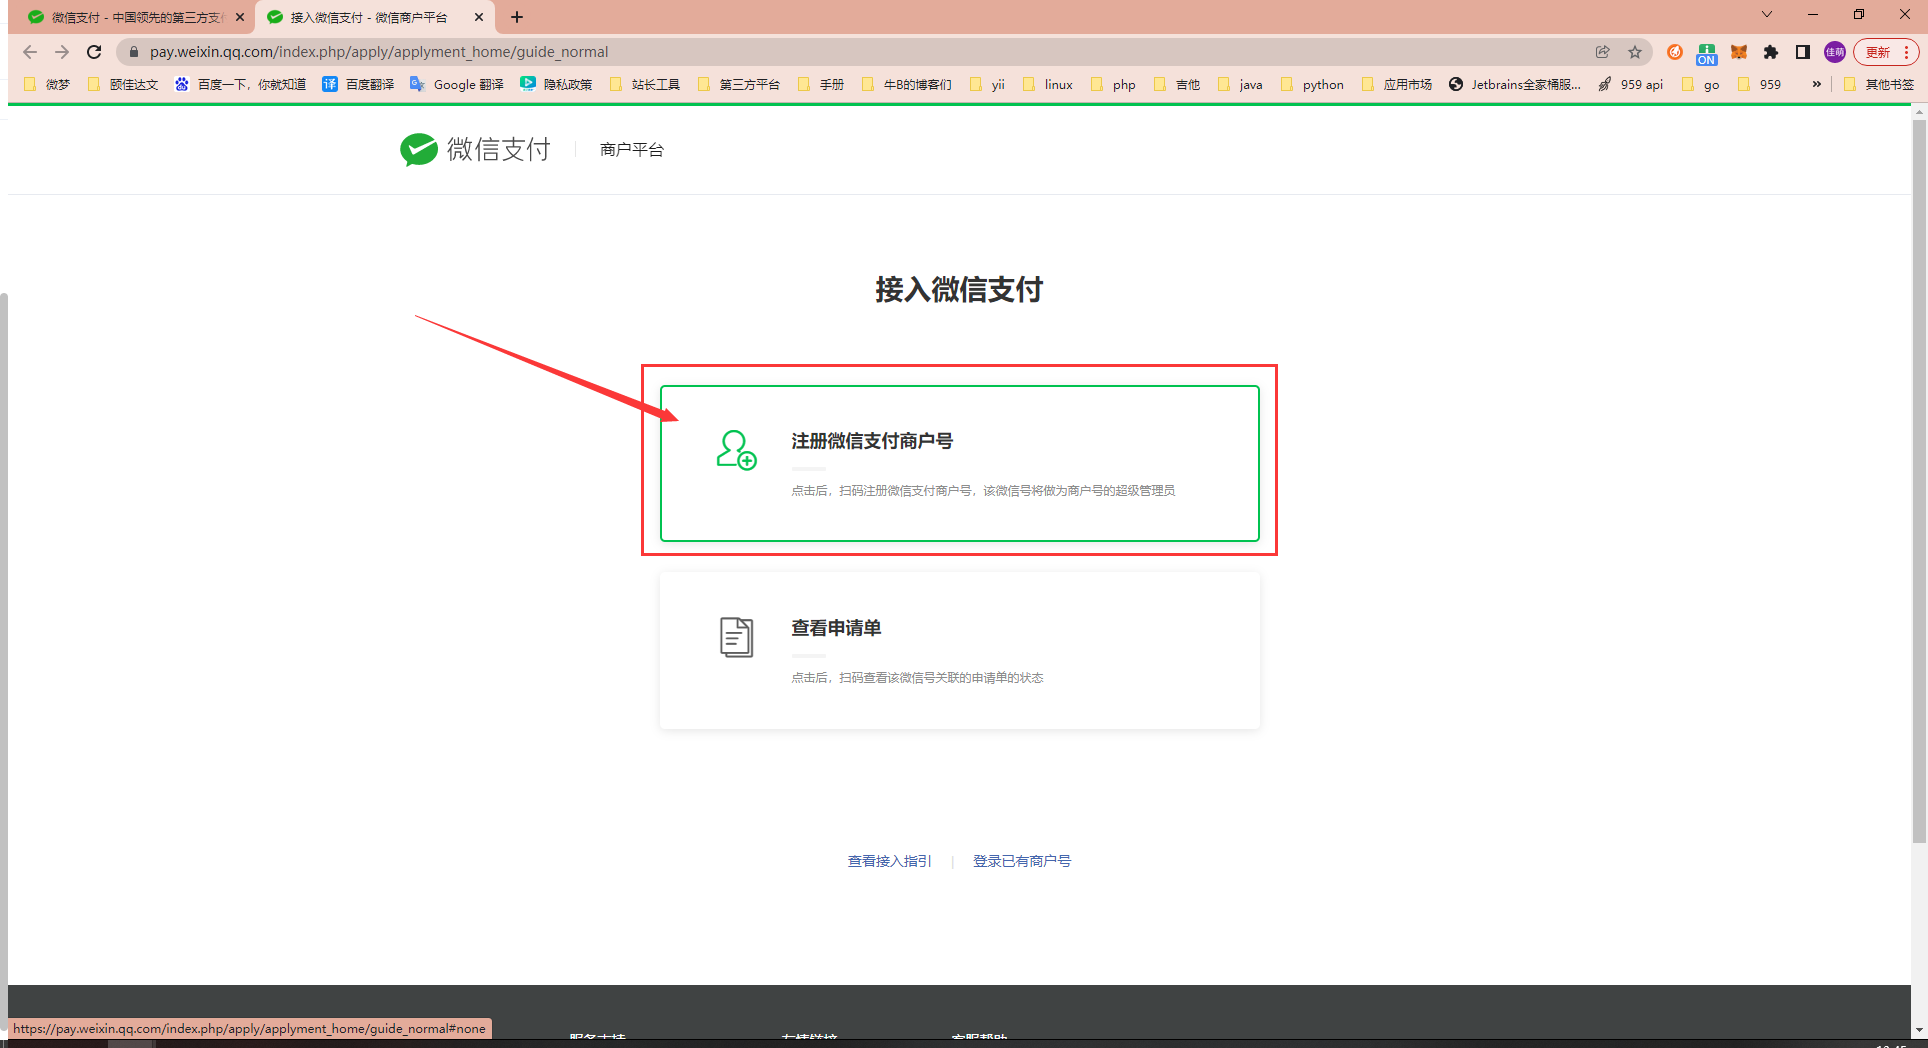
Task: Open go bookmark folder
Action: [1701, 84]
